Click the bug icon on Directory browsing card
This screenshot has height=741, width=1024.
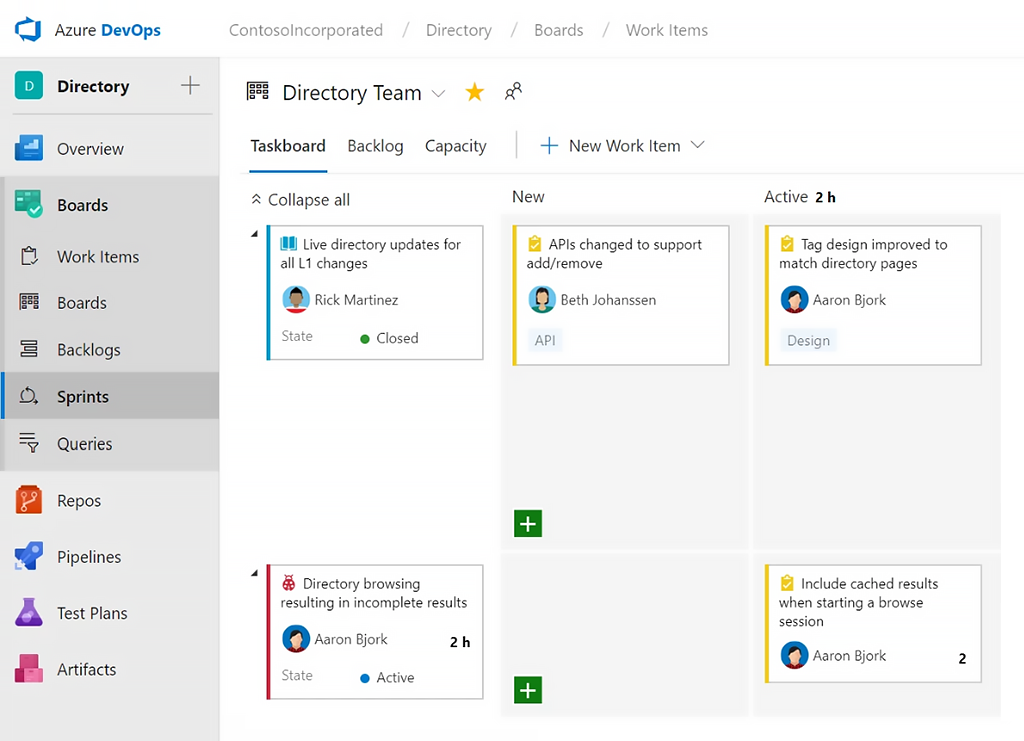(x=288, y=583)
